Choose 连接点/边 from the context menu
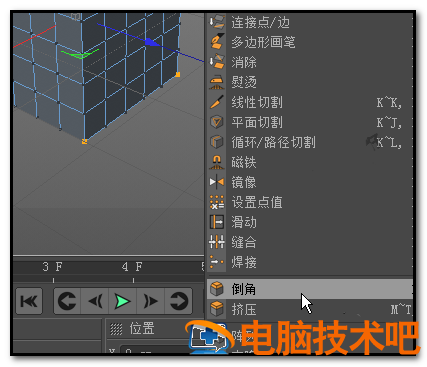The image size is (427, 367). click(310, 22)
